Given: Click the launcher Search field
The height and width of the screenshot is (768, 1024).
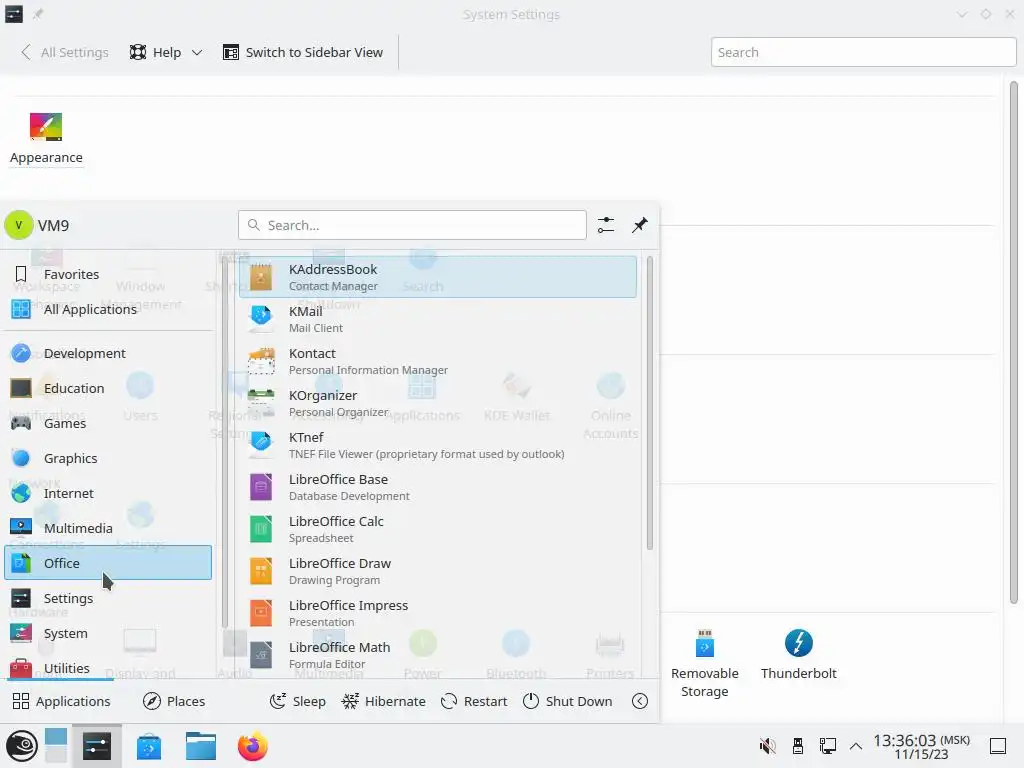Looking at the screenshot, I should click(412, 225).
